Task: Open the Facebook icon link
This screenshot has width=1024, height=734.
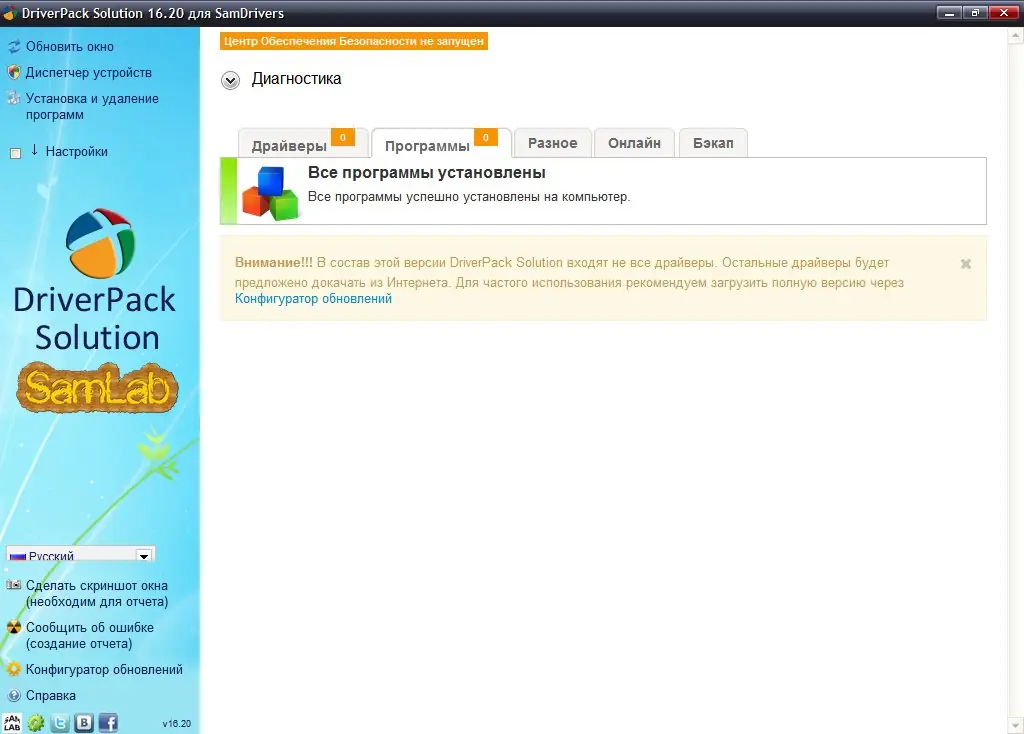Action: pos(108,722)
